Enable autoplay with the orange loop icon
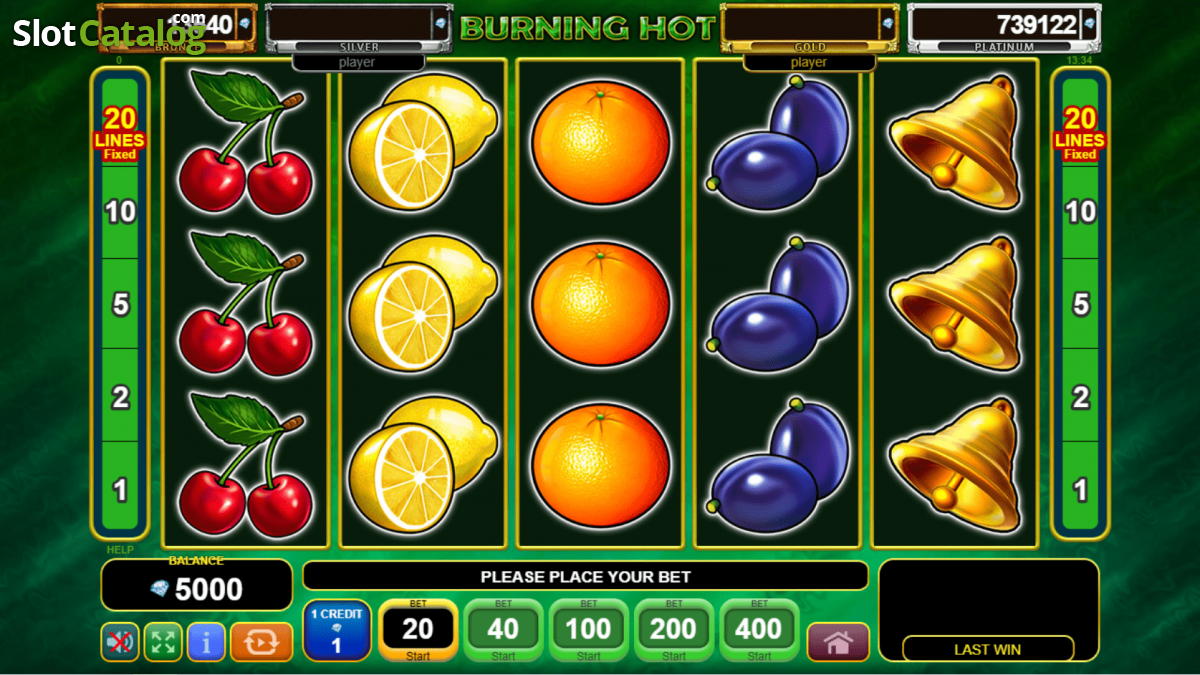Image resolution: width=1200 pixels, height=675 pixels. (261, 642)
